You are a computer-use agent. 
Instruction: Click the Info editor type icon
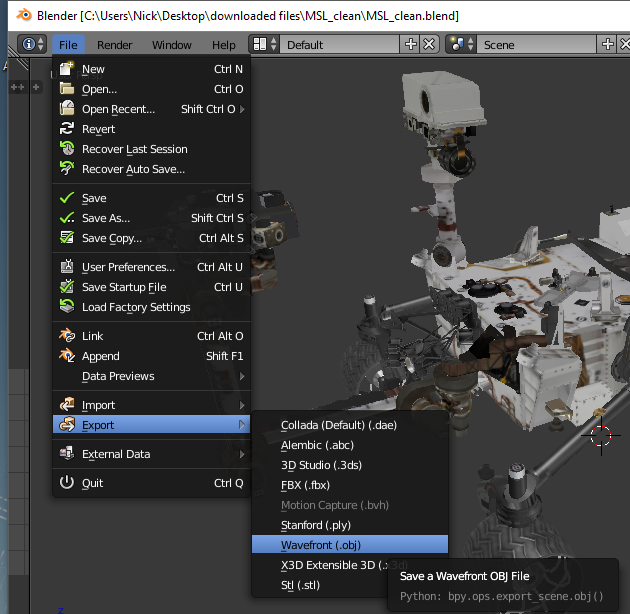click(29, 44)
